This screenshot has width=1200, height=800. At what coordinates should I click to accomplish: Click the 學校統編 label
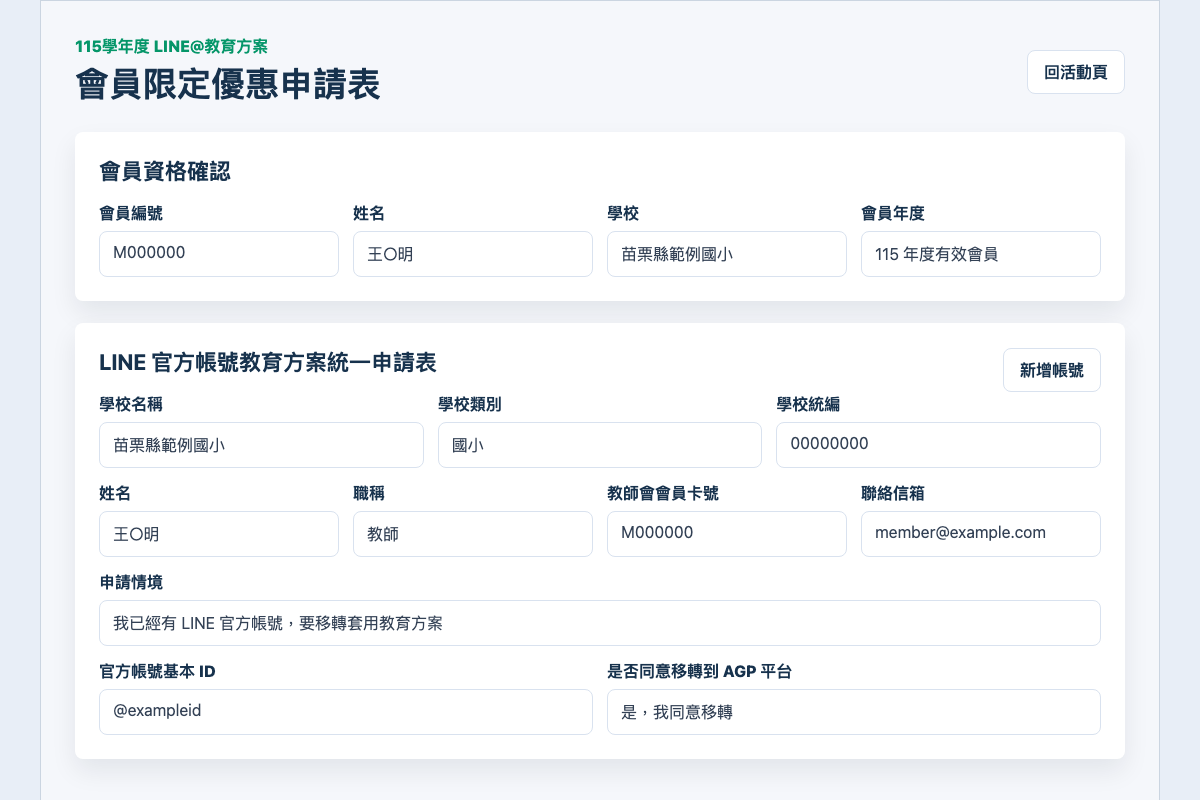(808, 404)
